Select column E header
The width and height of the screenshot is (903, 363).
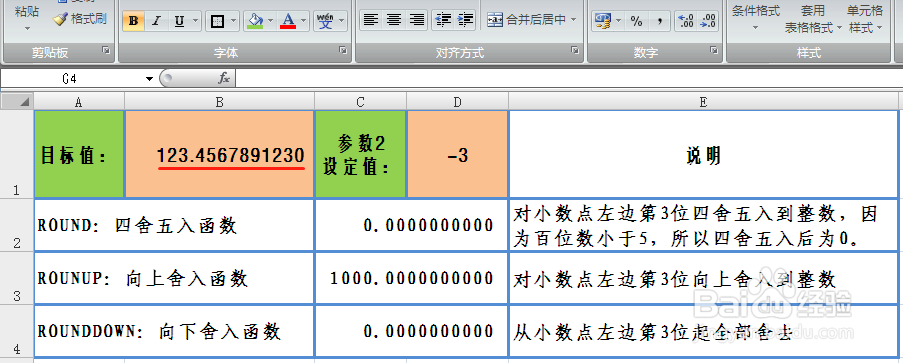point(703,102)
